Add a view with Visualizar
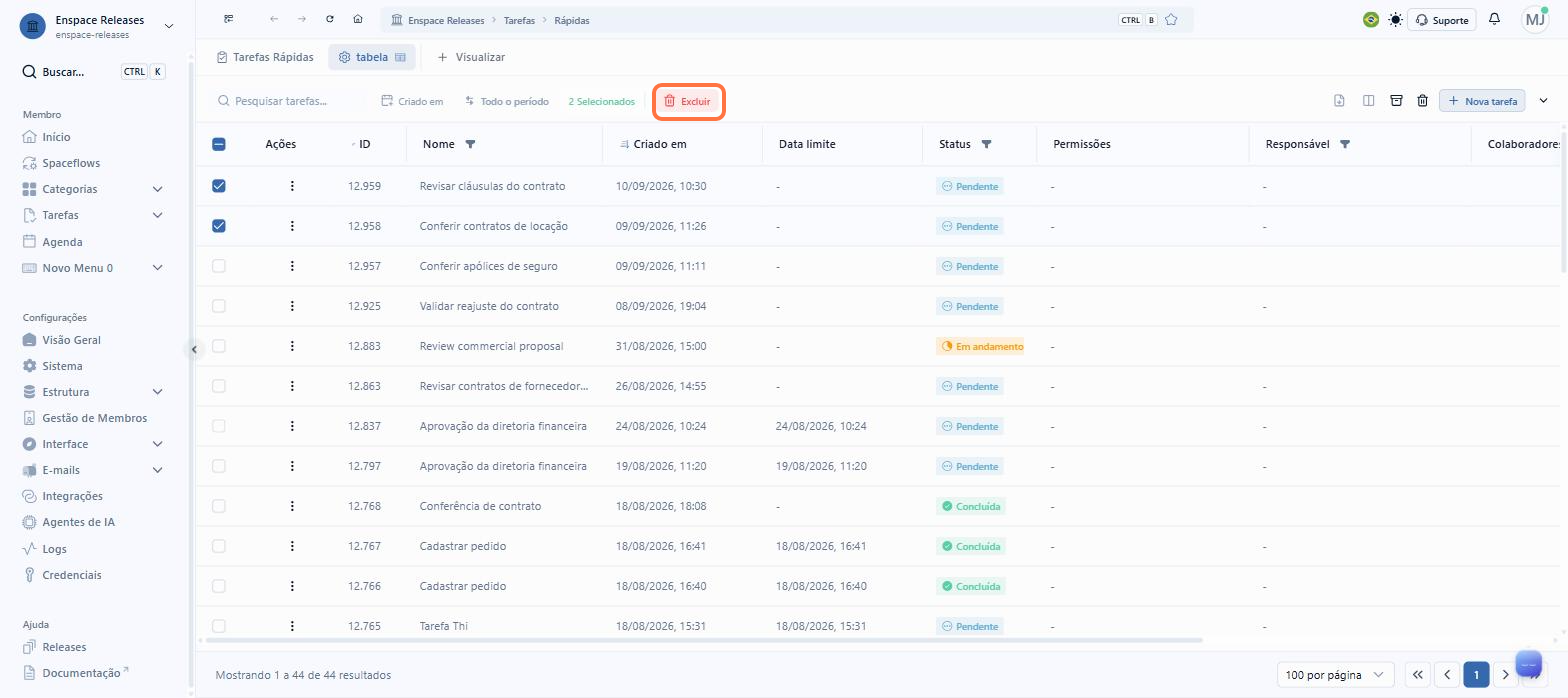 point(471,57)
